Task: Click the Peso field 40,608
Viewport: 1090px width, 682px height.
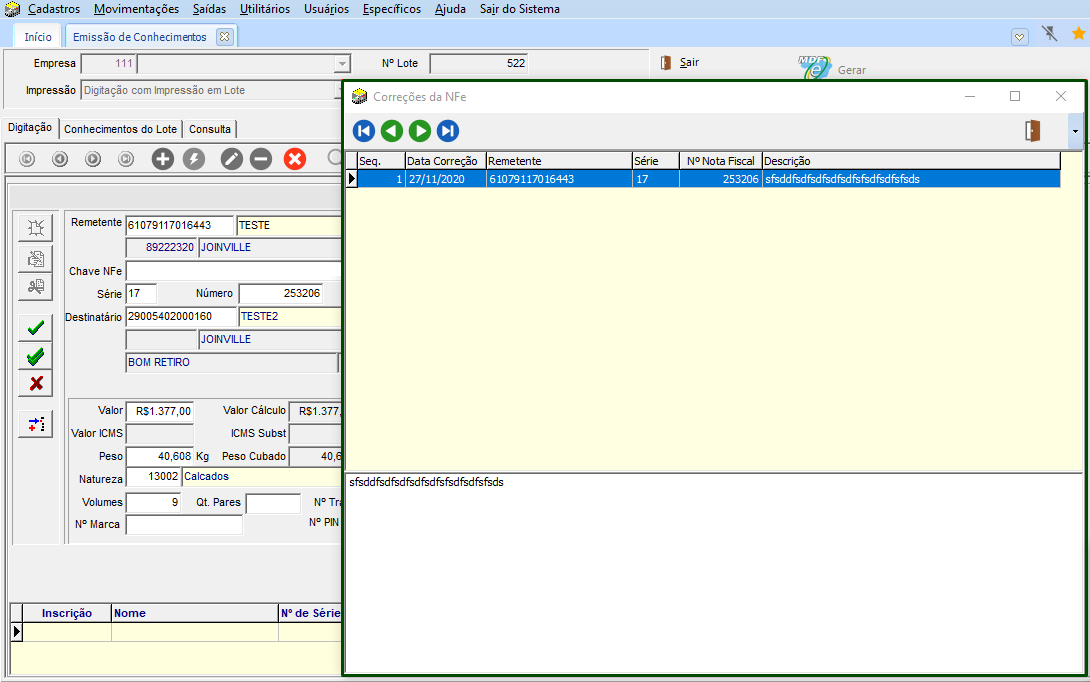Action: click(x=160, y=456)
